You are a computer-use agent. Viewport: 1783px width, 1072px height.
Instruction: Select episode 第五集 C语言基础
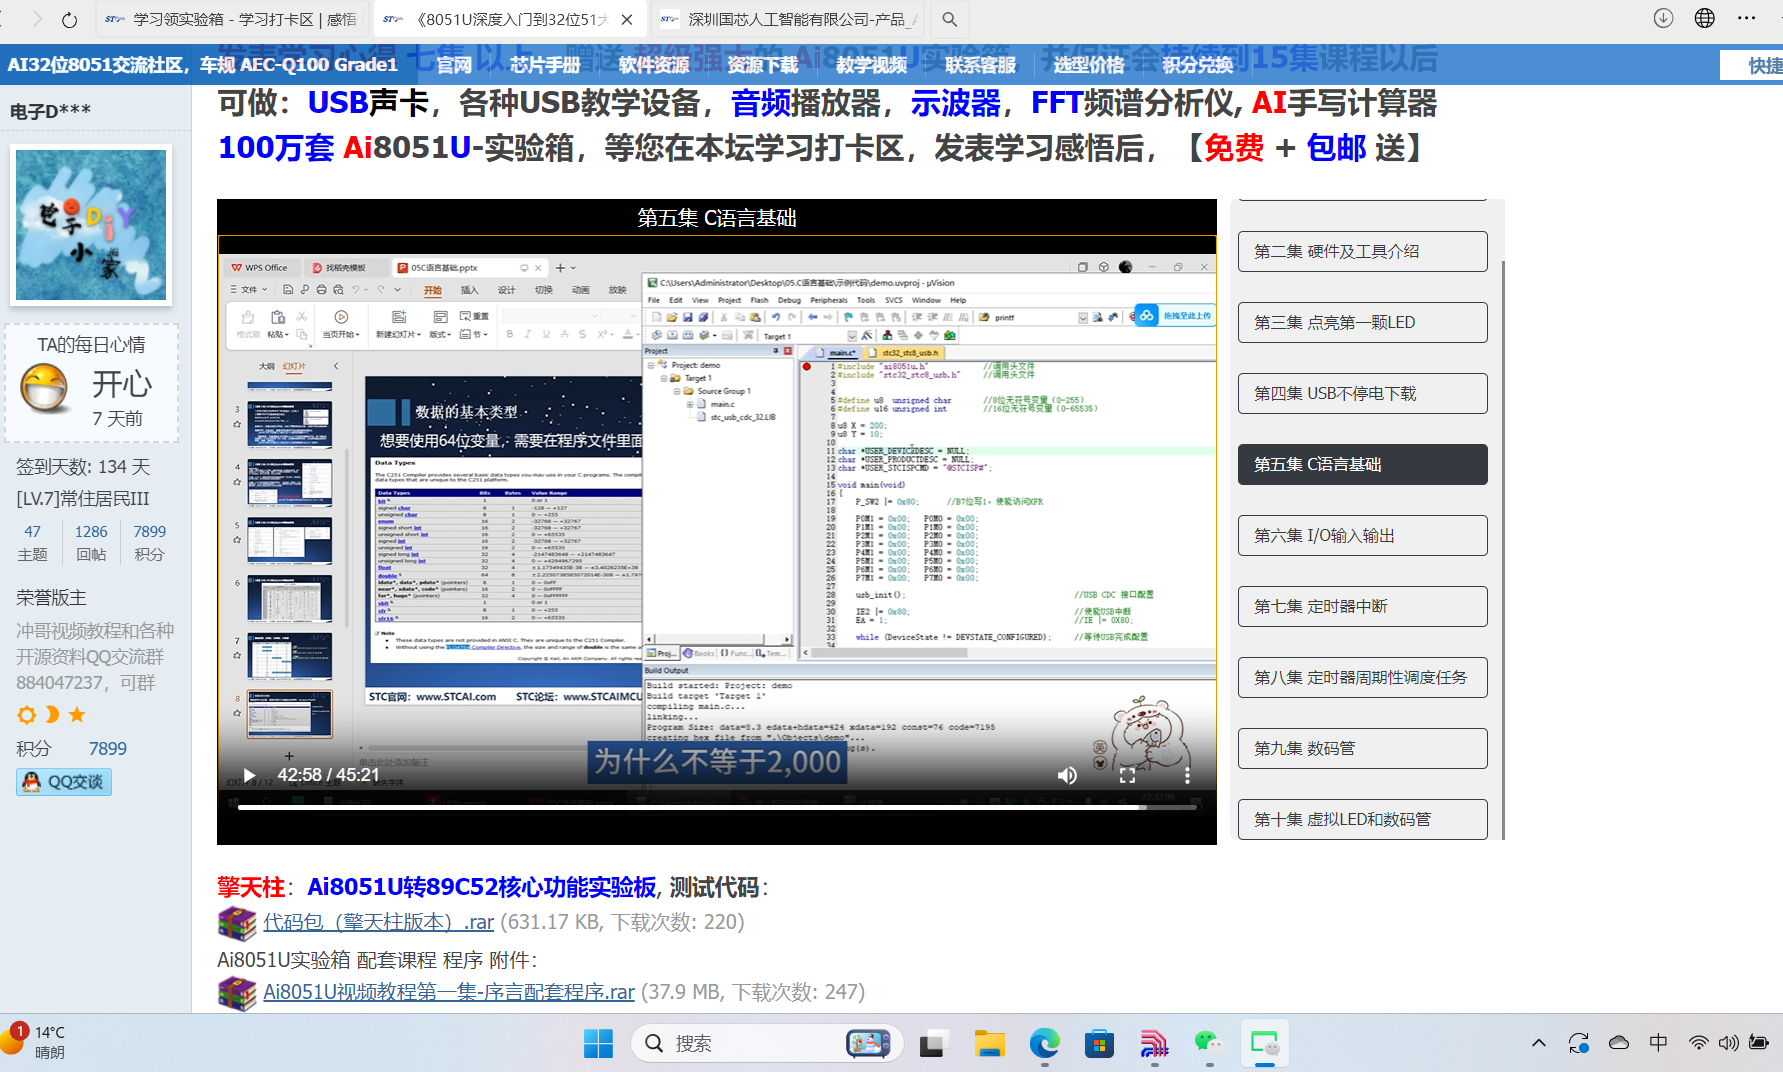[x=1362, y=465]
